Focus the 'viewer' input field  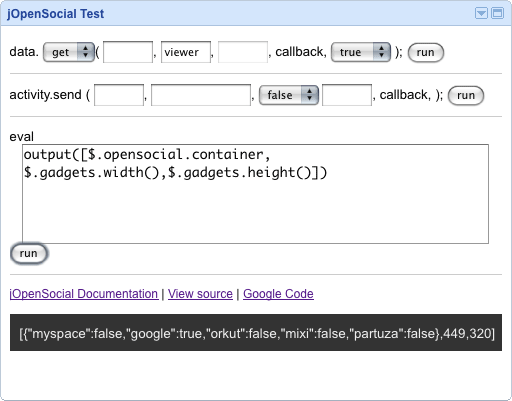186,52
